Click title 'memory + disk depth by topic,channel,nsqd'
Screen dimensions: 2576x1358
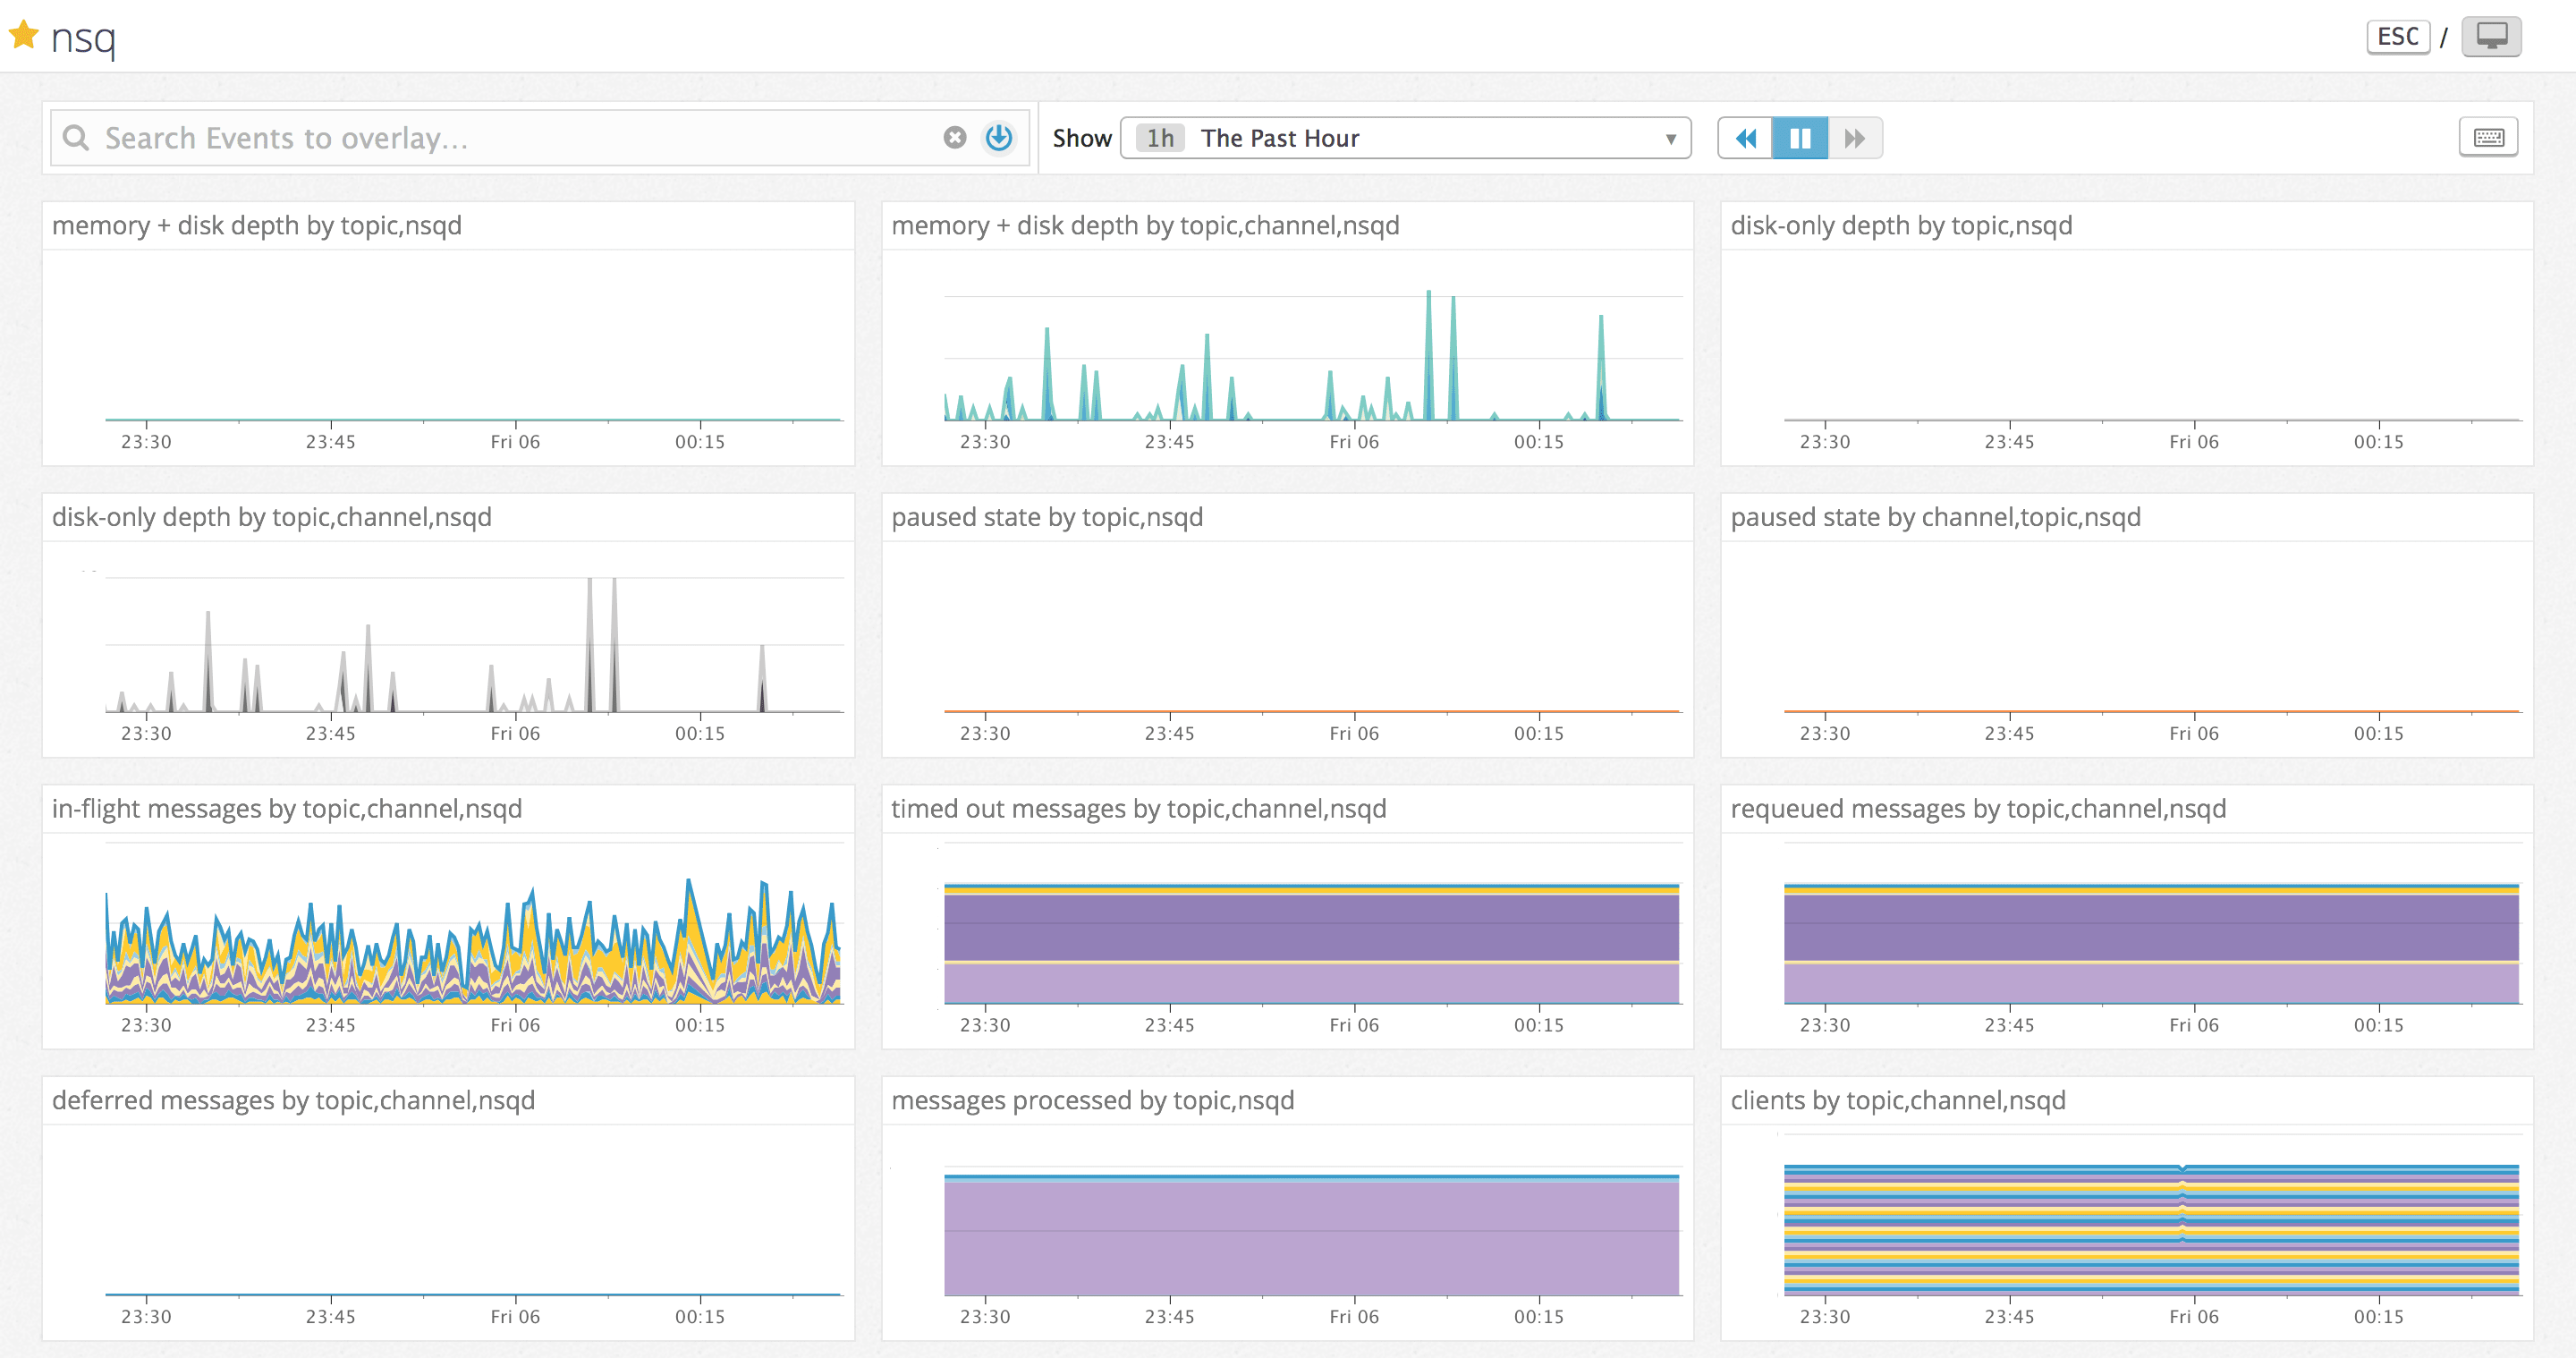(x=1145, y=226)
